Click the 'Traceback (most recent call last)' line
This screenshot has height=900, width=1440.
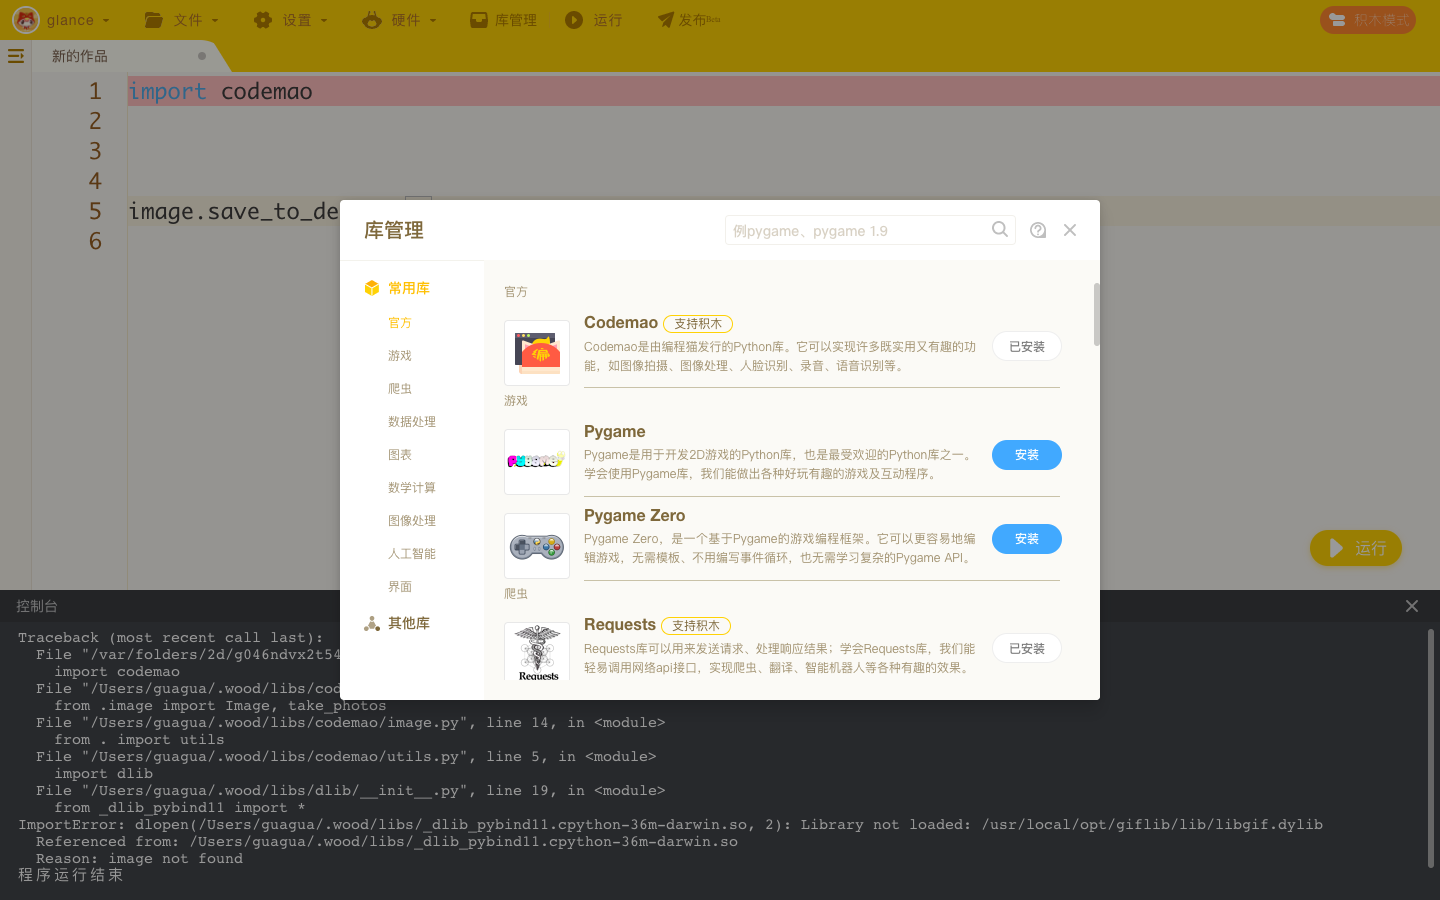coord(170,638)
